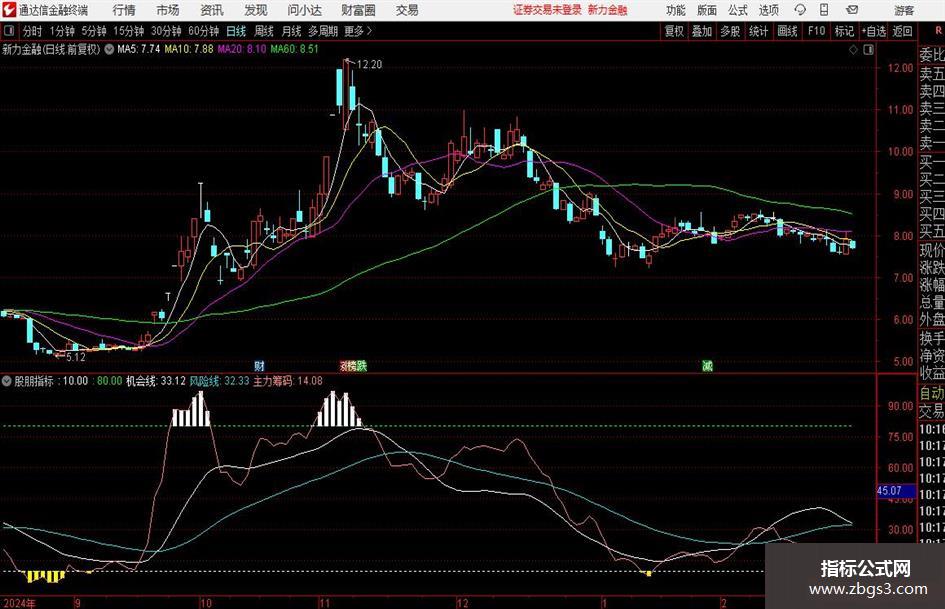Open the 公式 menu
The width and height of the screenshot is (945, 609).
click(x=737, y=10)
